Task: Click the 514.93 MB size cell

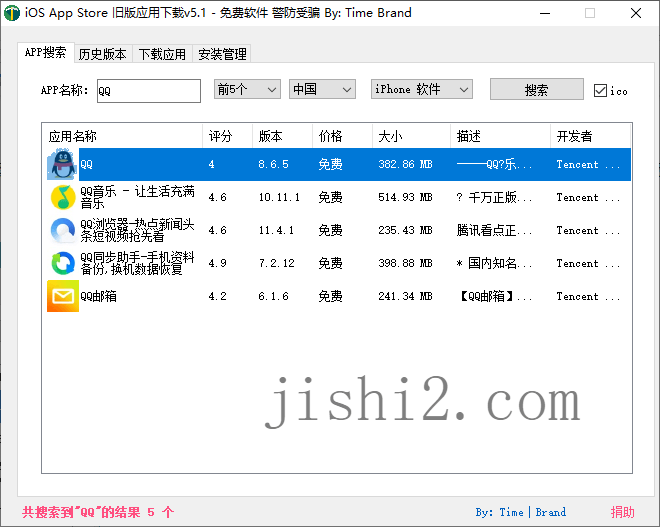Action: pyautogui.click(x=405, y=197)
